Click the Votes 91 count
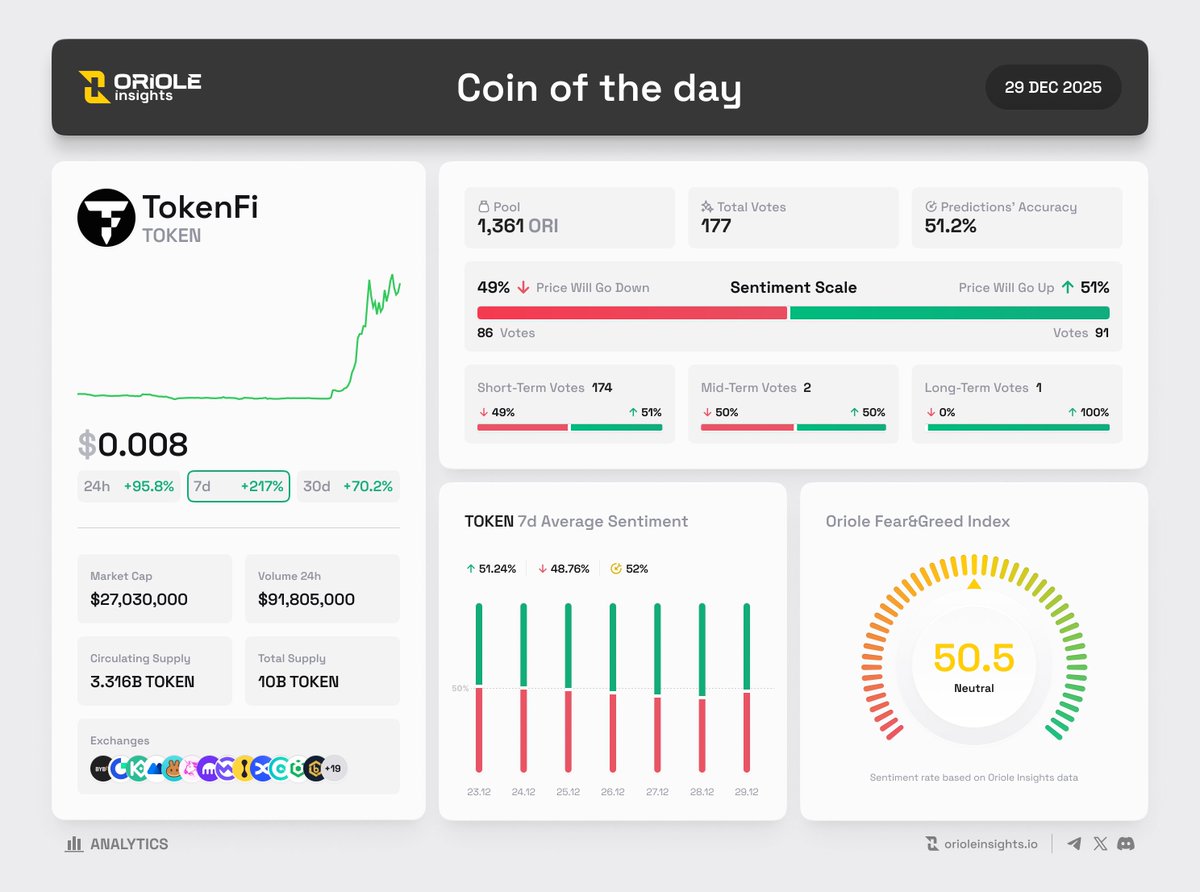 (x=1081, y=333)
